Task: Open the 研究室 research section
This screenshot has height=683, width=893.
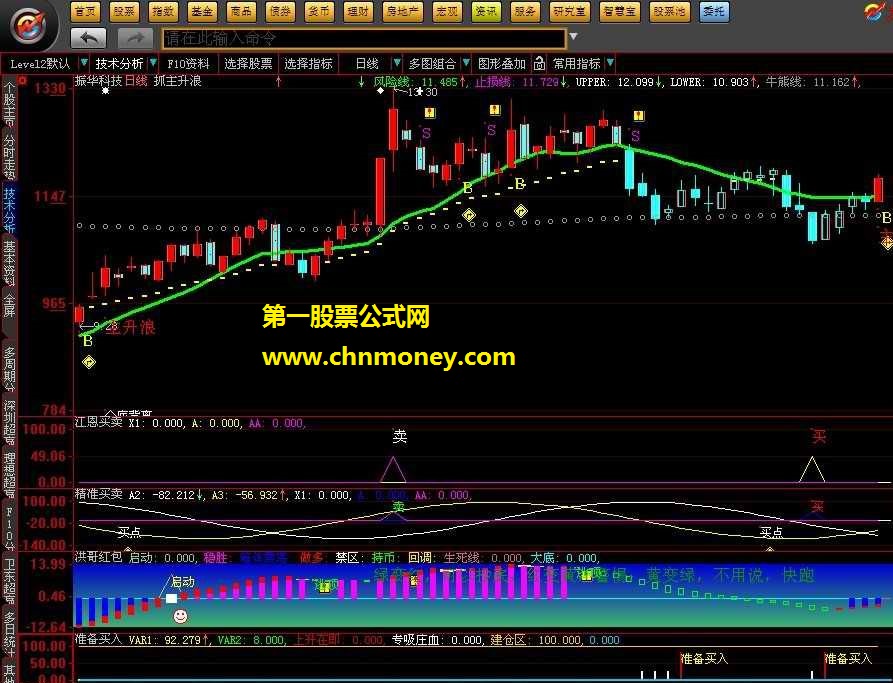Action: (x=569, y=11)
